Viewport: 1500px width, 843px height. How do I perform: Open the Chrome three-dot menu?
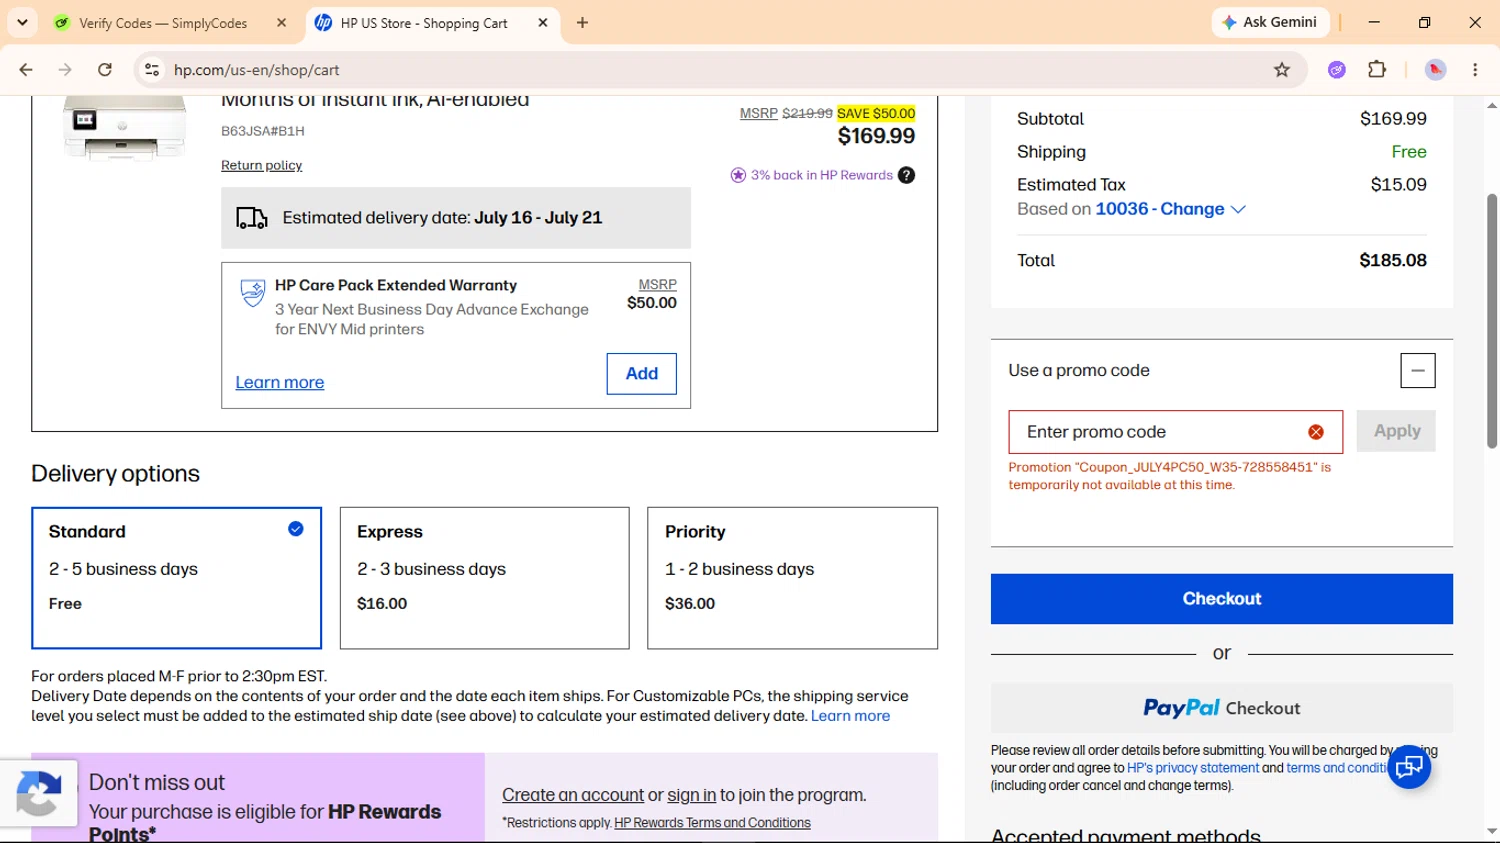coord(1475,69)
